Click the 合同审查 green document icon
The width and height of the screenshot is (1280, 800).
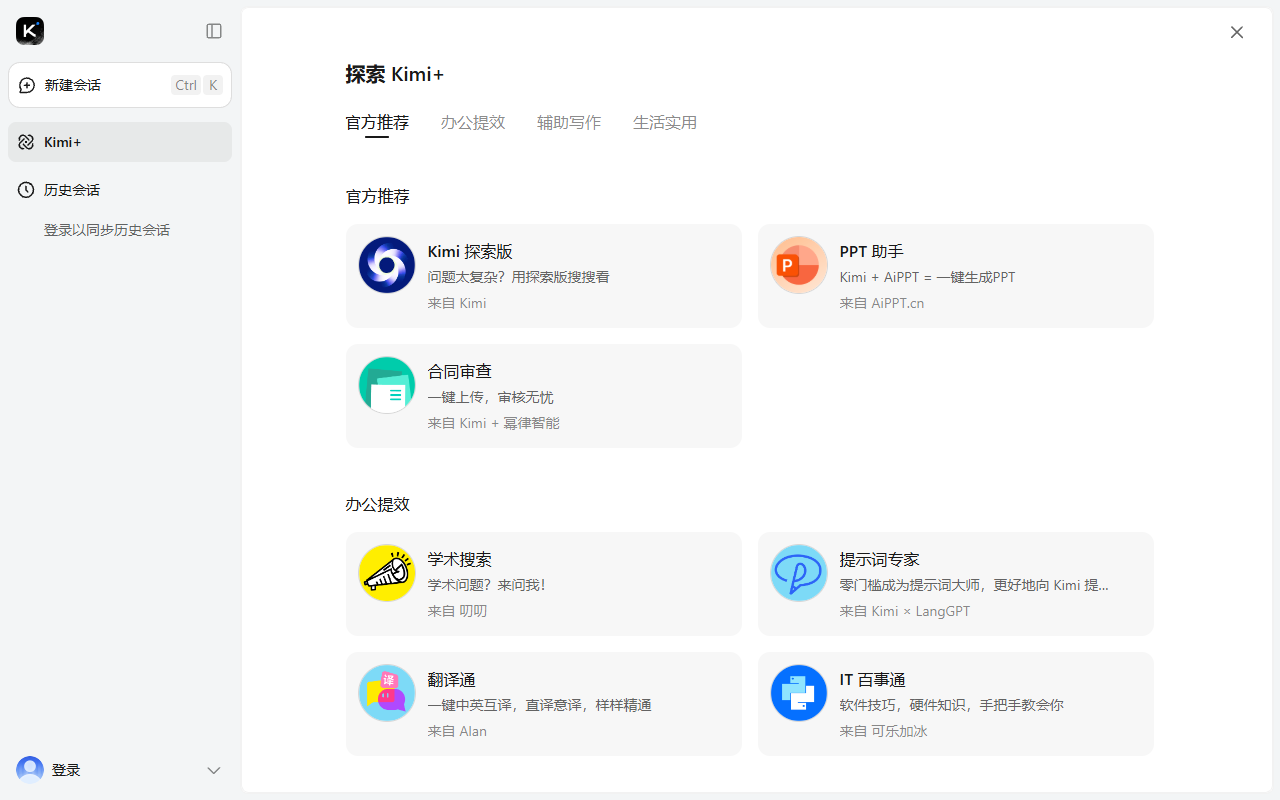point(387,385)
